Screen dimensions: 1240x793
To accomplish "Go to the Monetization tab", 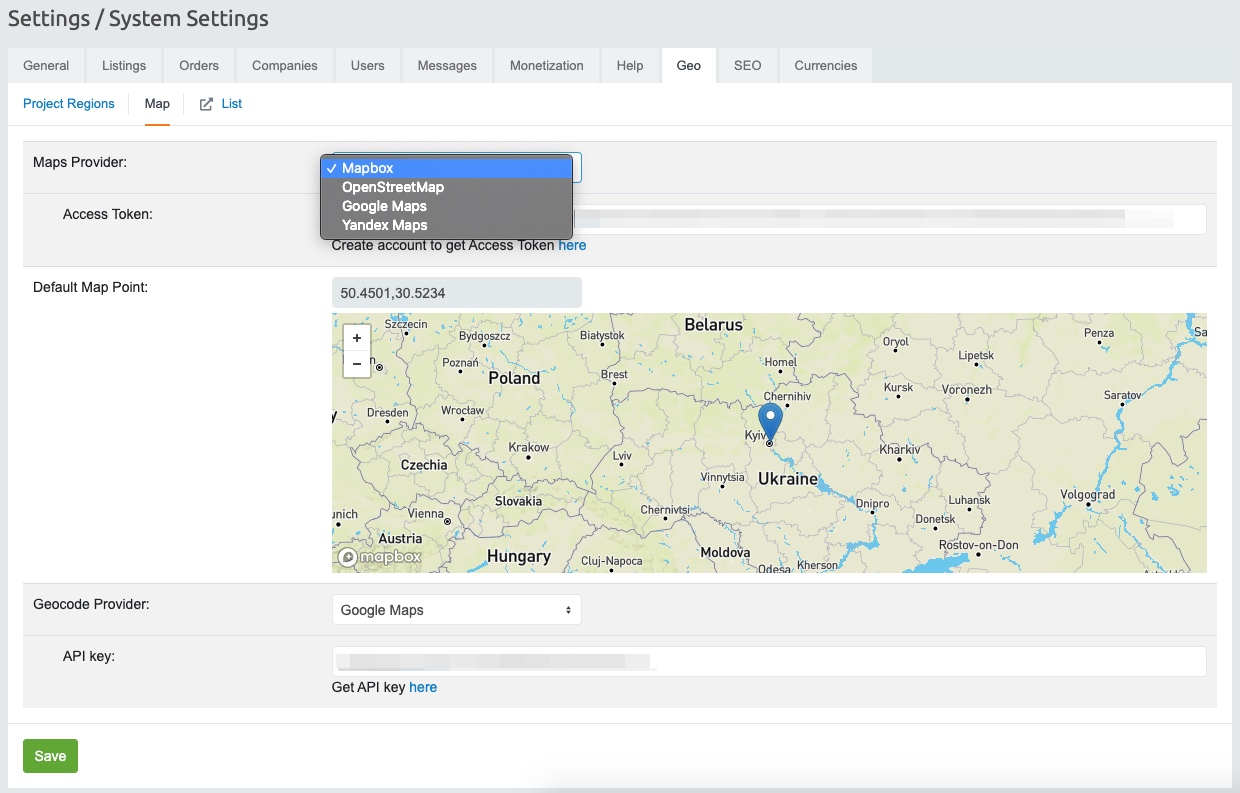I will [x=547, y=66].
